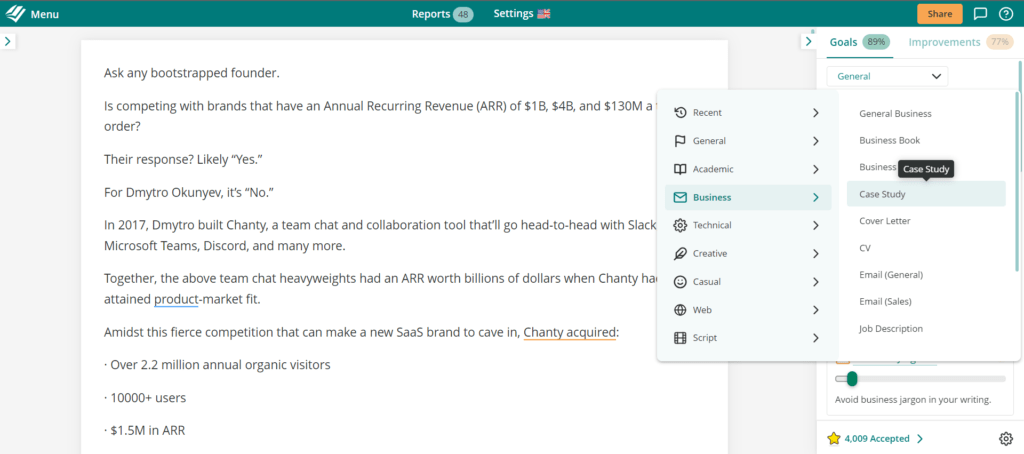Open the 4,009 Accepted link

(x=884, y=439)
